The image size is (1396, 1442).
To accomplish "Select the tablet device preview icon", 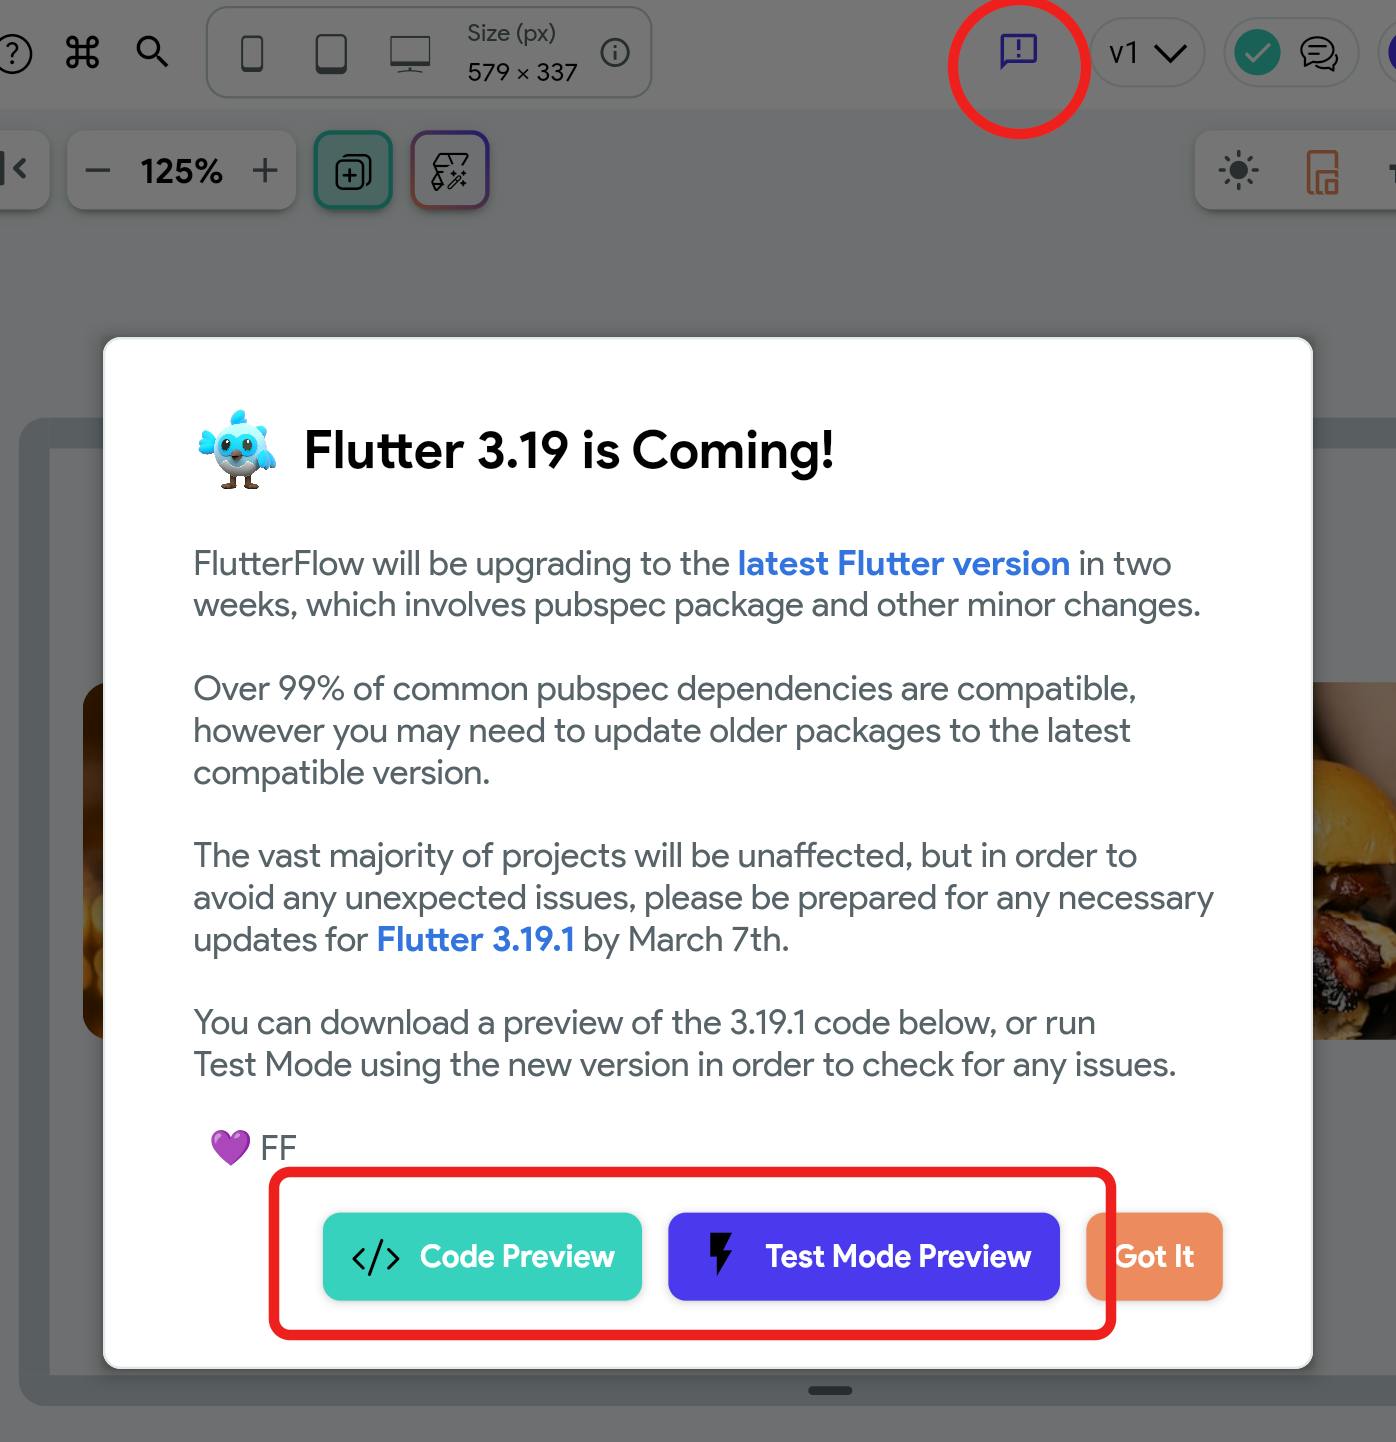I will (x=331, y=54).
